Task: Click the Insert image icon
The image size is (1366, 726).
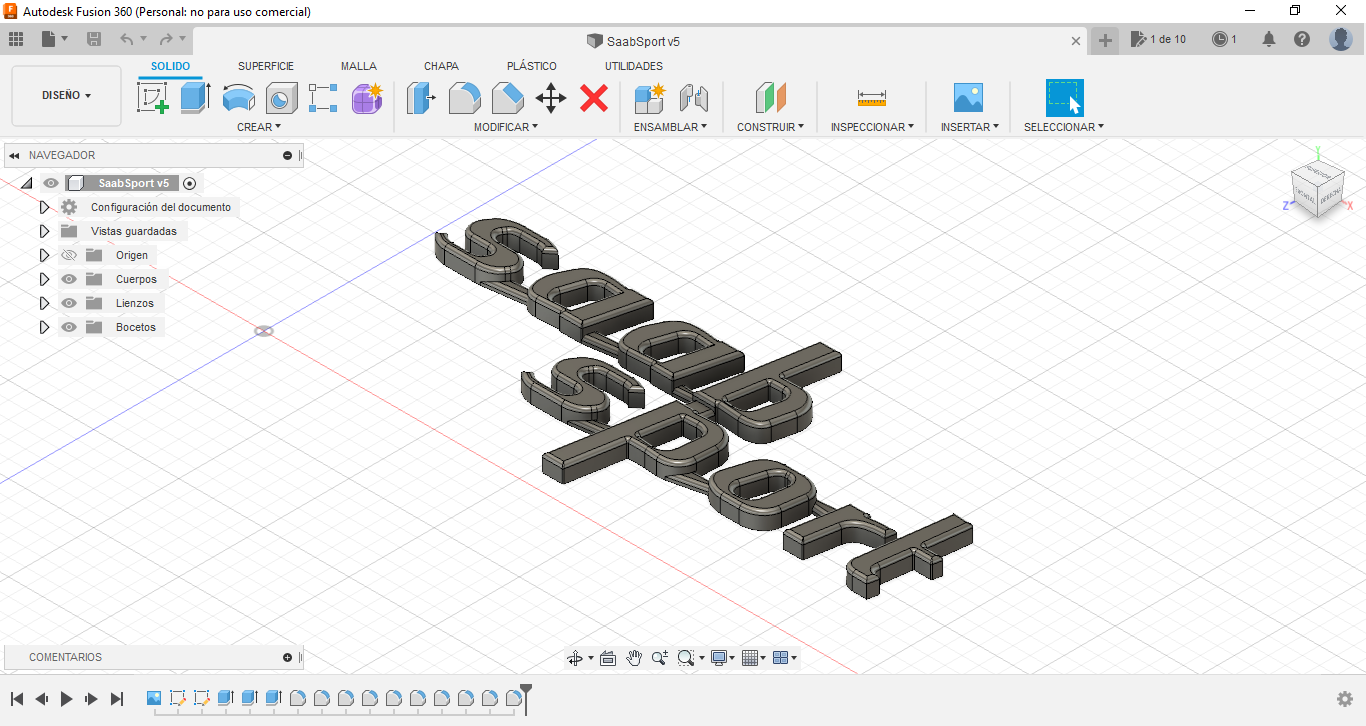Action: tap(968, 98)
